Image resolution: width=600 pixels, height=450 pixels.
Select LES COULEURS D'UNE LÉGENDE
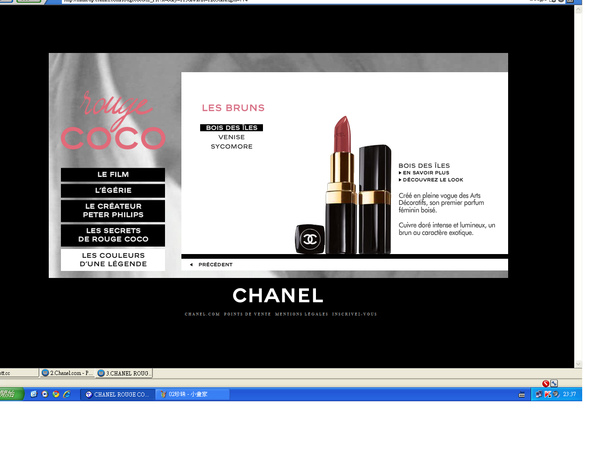click(113, 260)
